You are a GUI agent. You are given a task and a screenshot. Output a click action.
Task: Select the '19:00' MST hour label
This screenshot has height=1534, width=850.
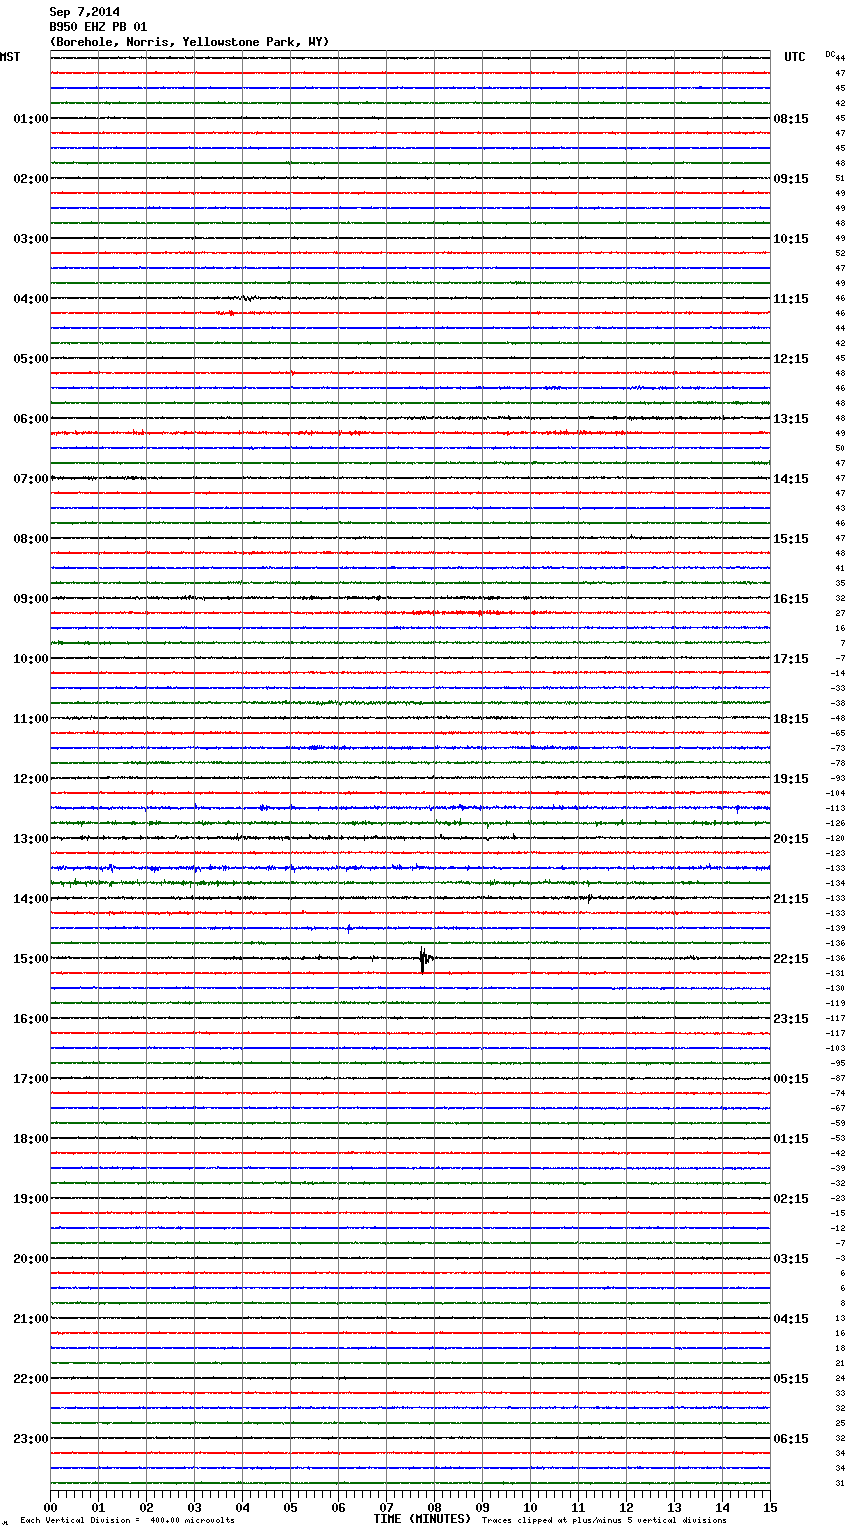tap(31, 1199)
